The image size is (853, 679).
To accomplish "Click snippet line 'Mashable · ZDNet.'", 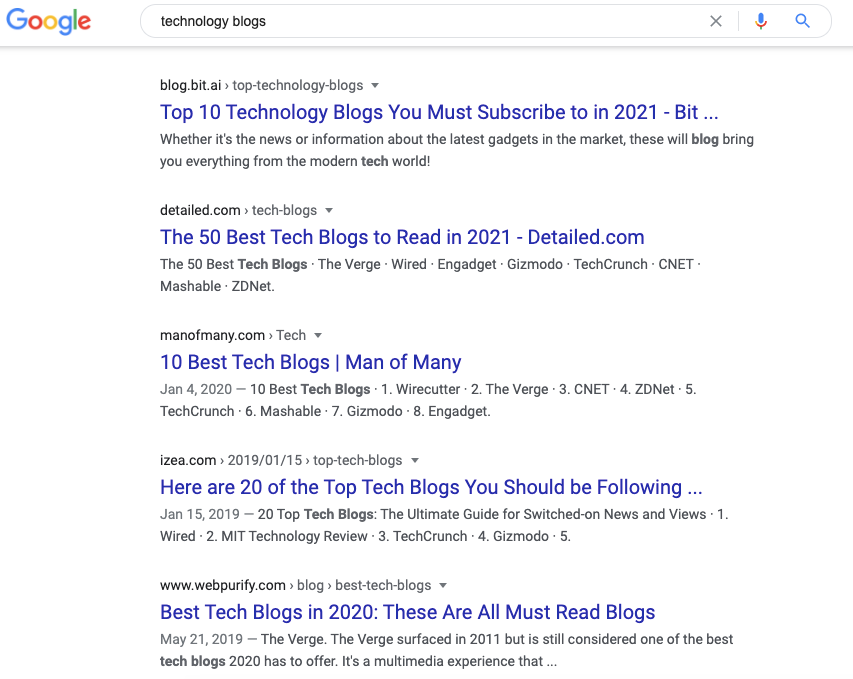I will pyautogui.click(x=217, y=286).
